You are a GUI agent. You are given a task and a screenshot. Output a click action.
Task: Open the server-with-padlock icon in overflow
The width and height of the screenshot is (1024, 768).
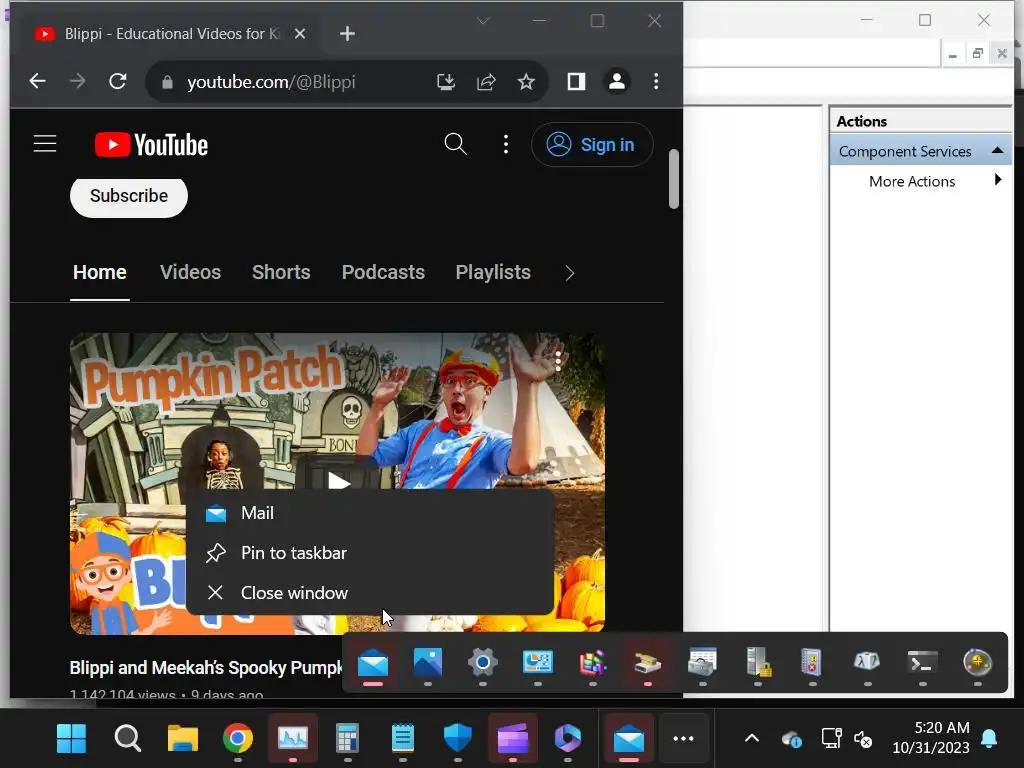[758, 663]
